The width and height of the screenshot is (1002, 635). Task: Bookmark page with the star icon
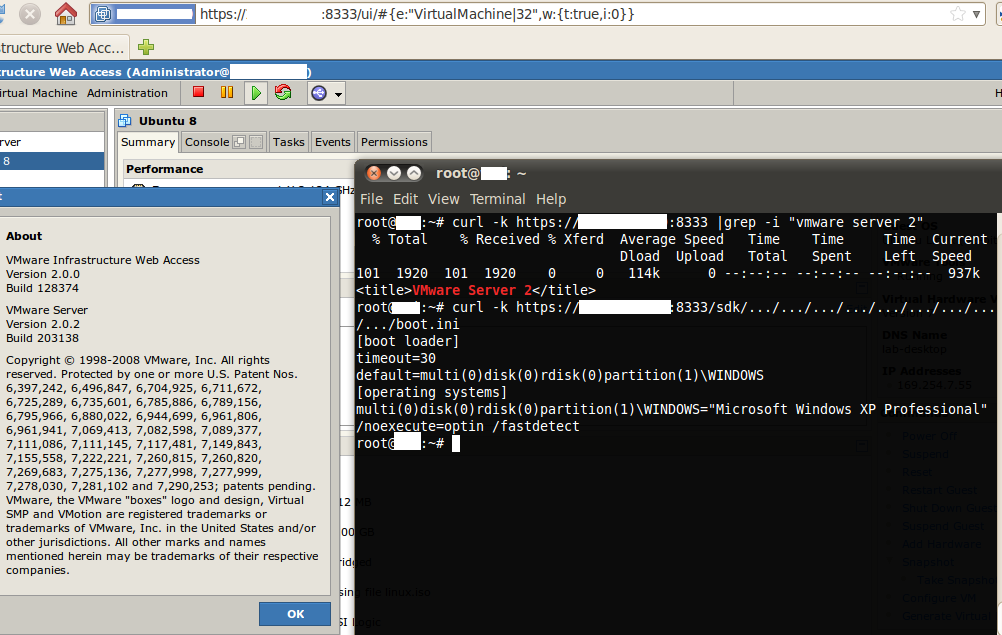pos(957,13)
